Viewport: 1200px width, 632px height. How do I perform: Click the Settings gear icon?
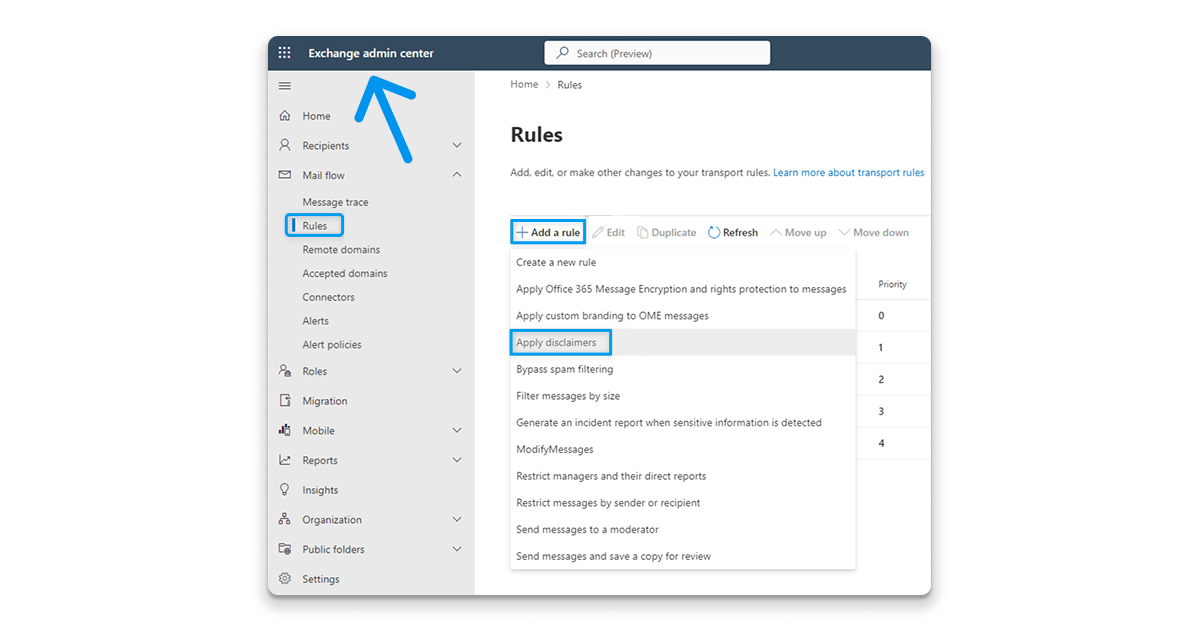point(285,579)
